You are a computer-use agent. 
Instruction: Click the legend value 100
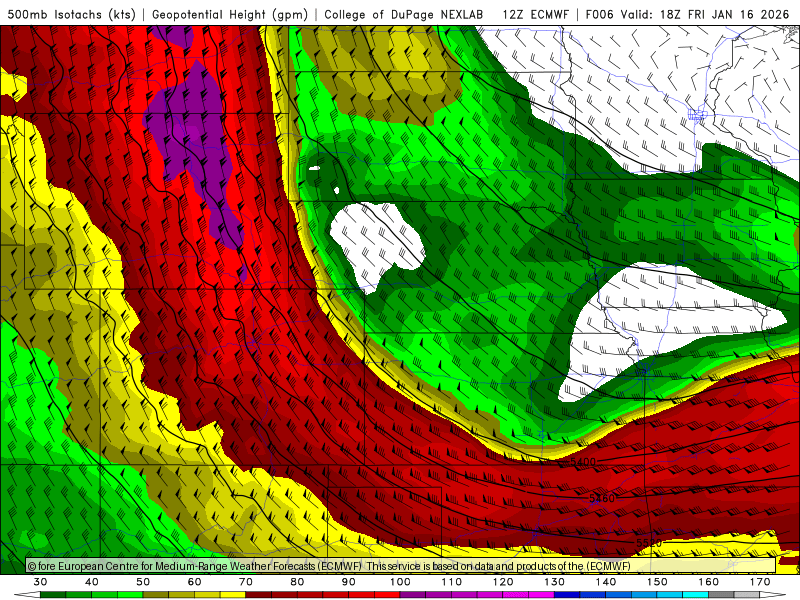click(401, 582)
